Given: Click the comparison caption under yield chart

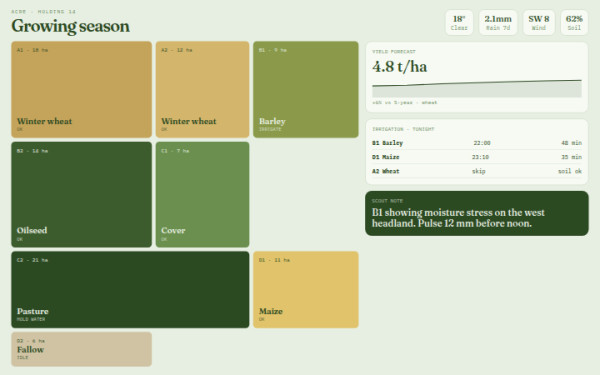Looking at the screenshot, I should [x=404, y=103].
